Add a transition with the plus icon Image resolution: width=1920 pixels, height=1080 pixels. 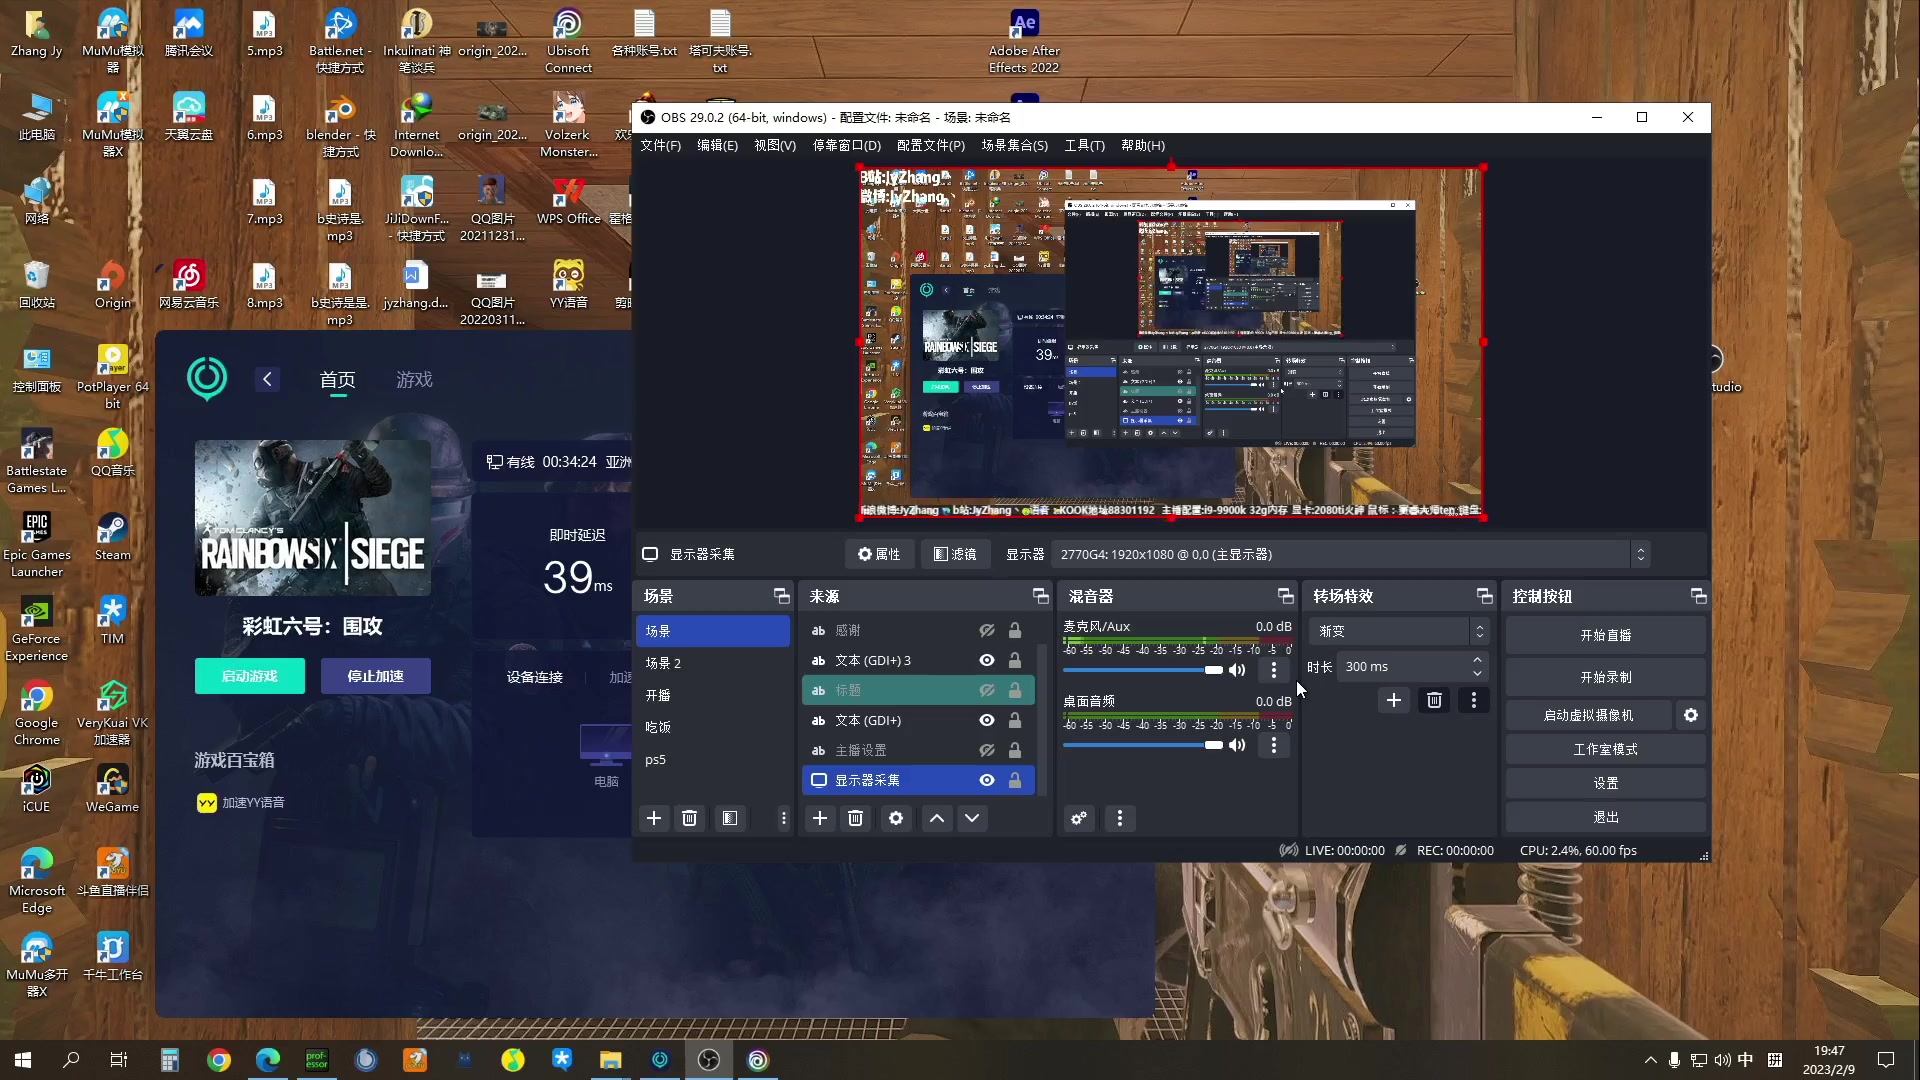[1394, 700]
